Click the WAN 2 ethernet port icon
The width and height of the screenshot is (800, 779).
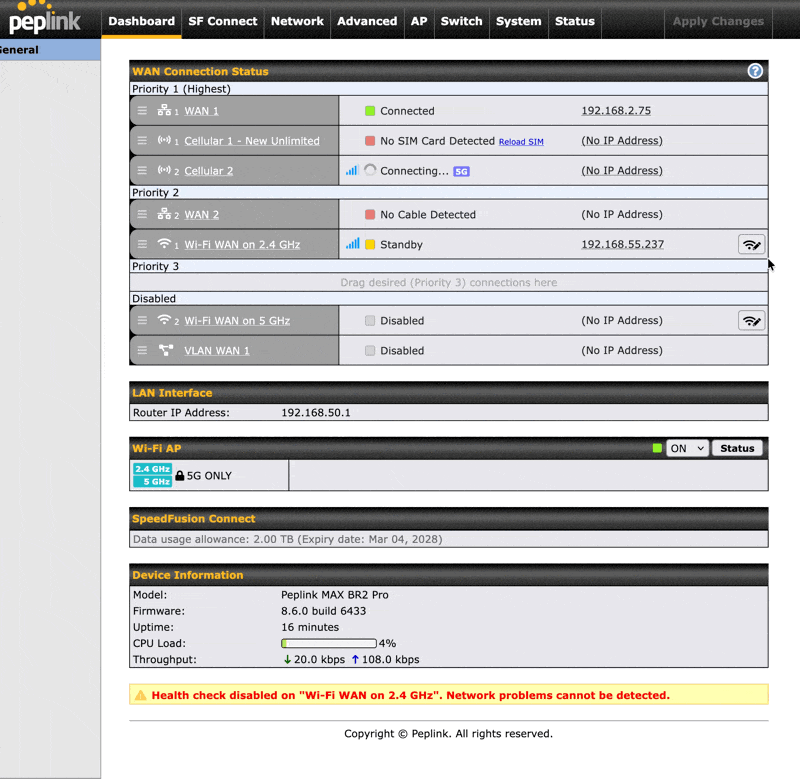tap(164, 213)
